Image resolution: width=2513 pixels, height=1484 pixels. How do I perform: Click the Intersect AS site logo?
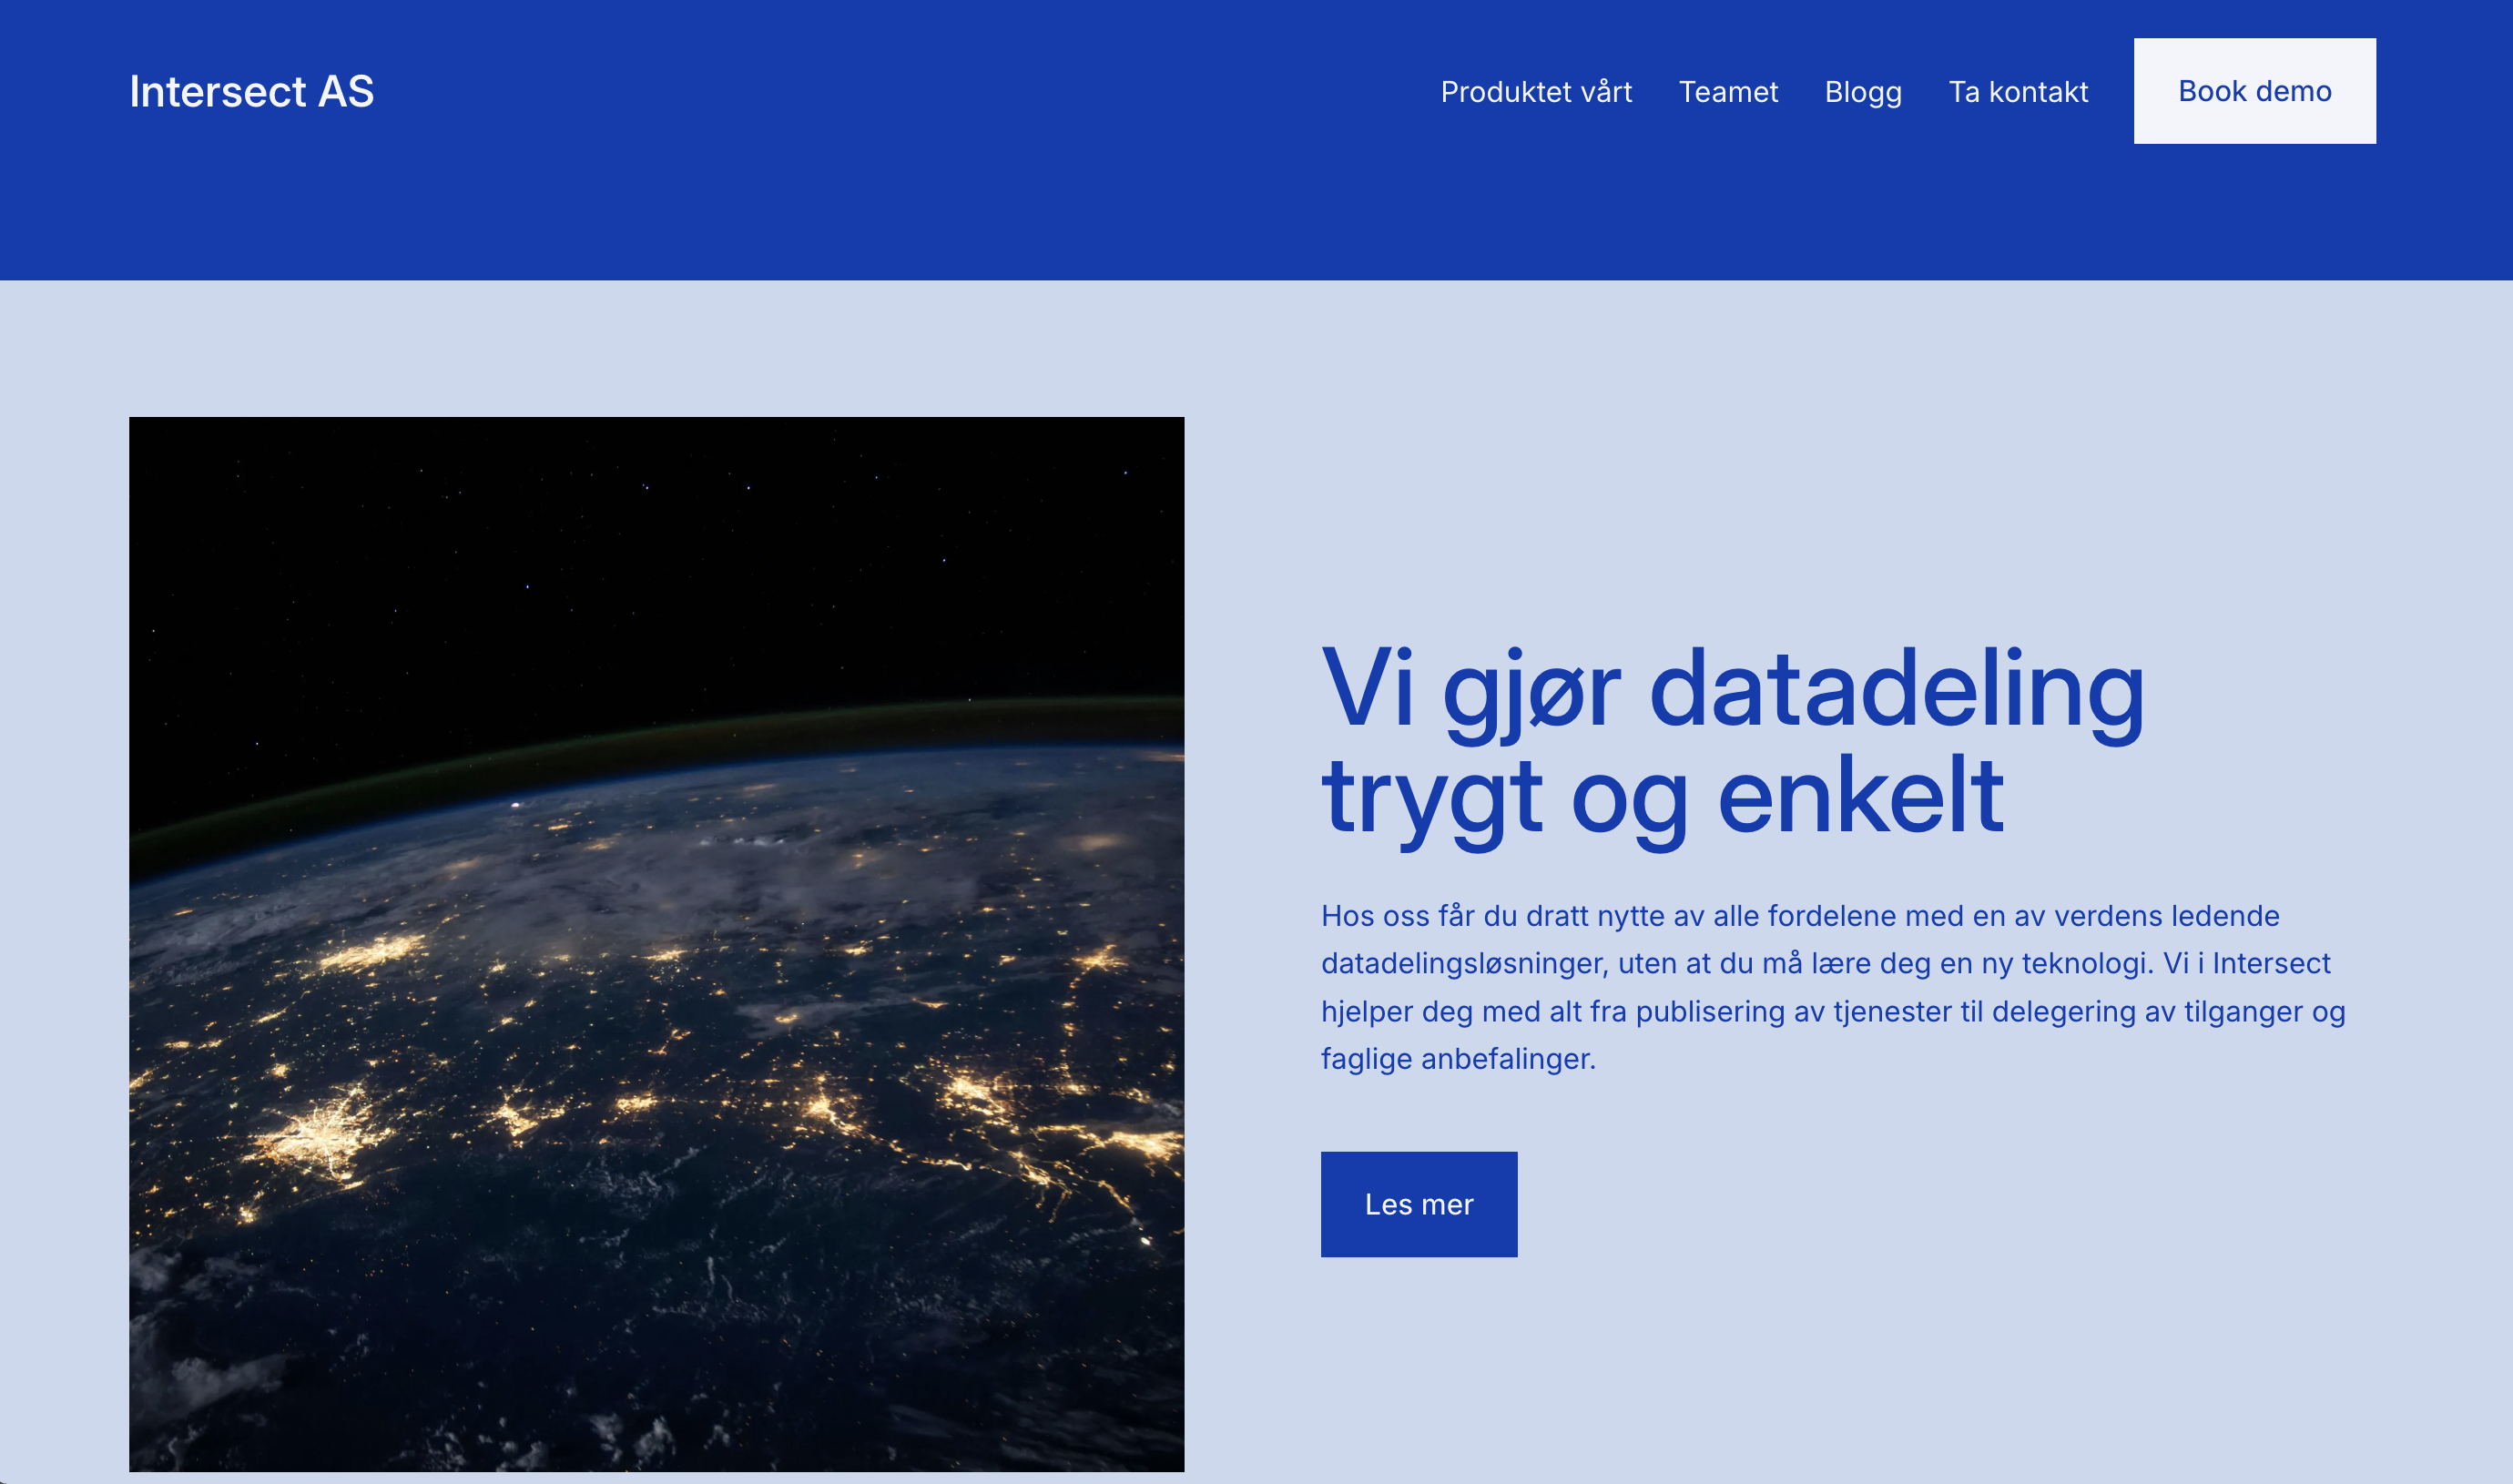point(251,91)
